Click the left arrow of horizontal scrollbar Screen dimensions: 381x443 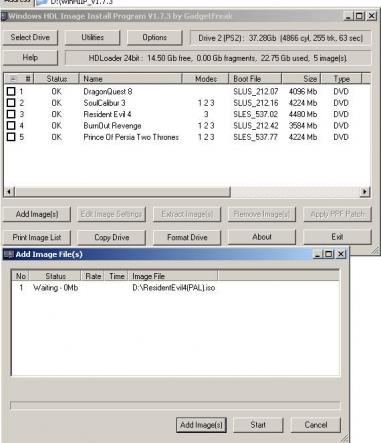9,192
